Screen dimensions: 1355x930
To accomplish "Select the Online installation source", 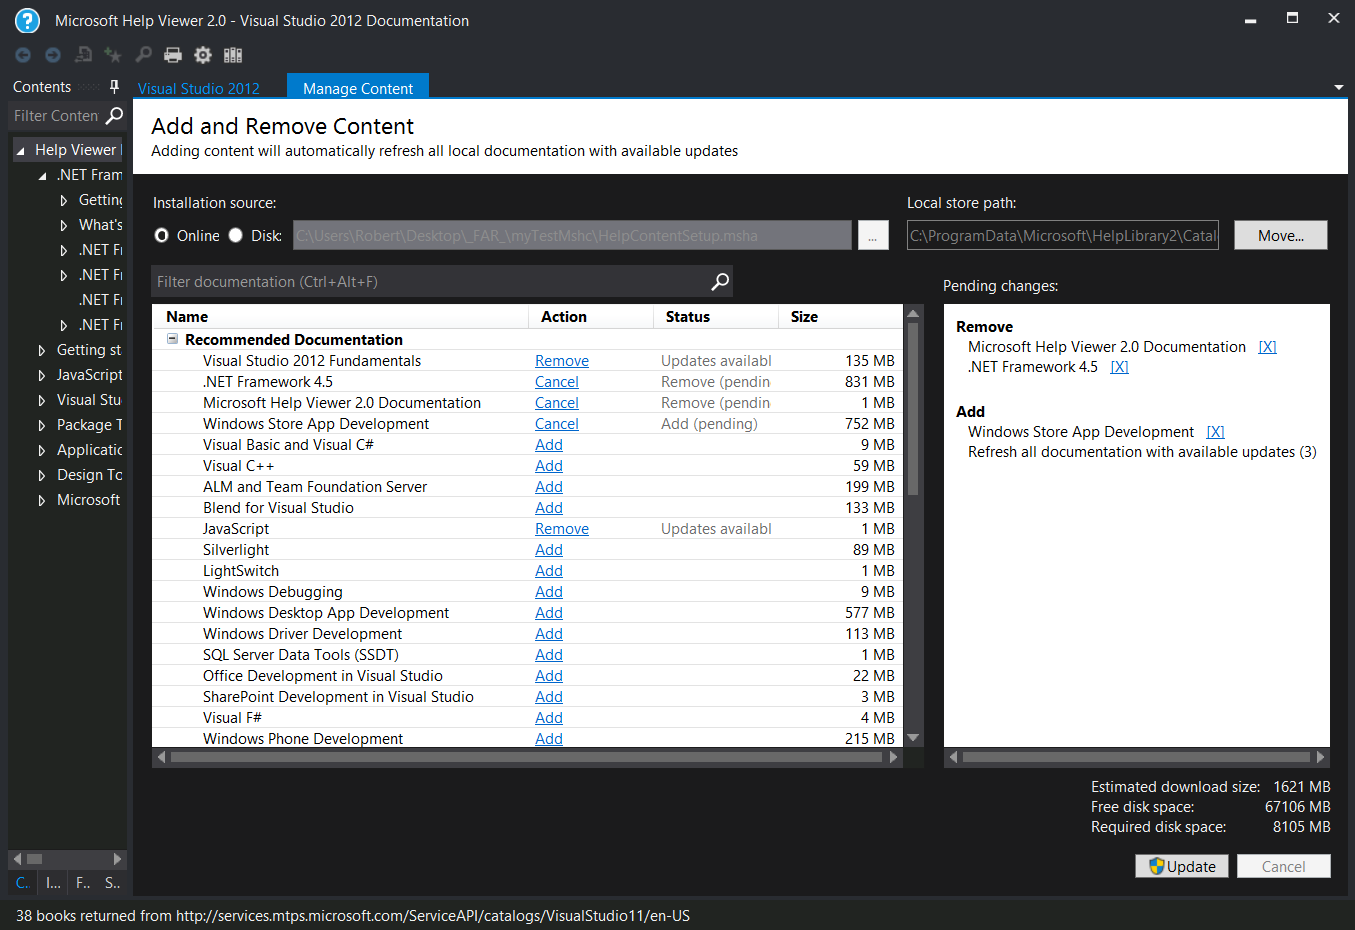I will coord(162,235).
